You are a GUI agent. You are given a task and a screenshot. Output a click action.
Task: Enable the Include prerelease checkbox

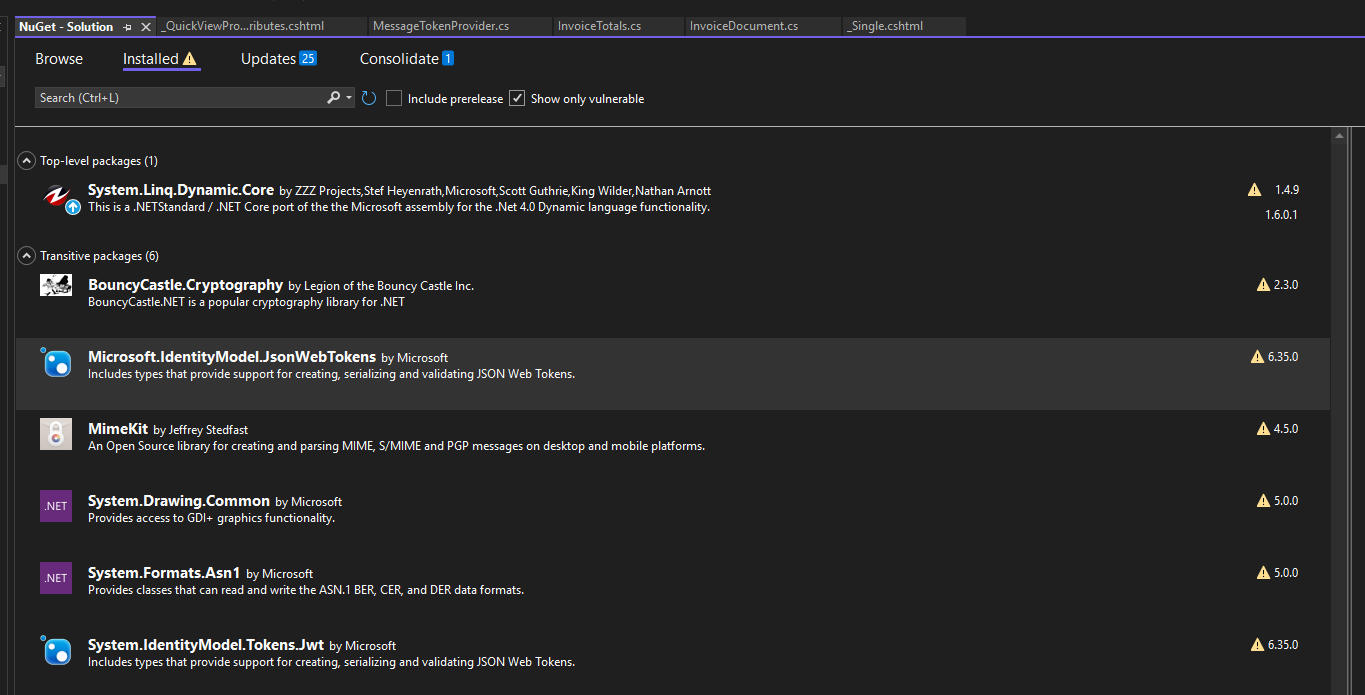pos(393,98)
